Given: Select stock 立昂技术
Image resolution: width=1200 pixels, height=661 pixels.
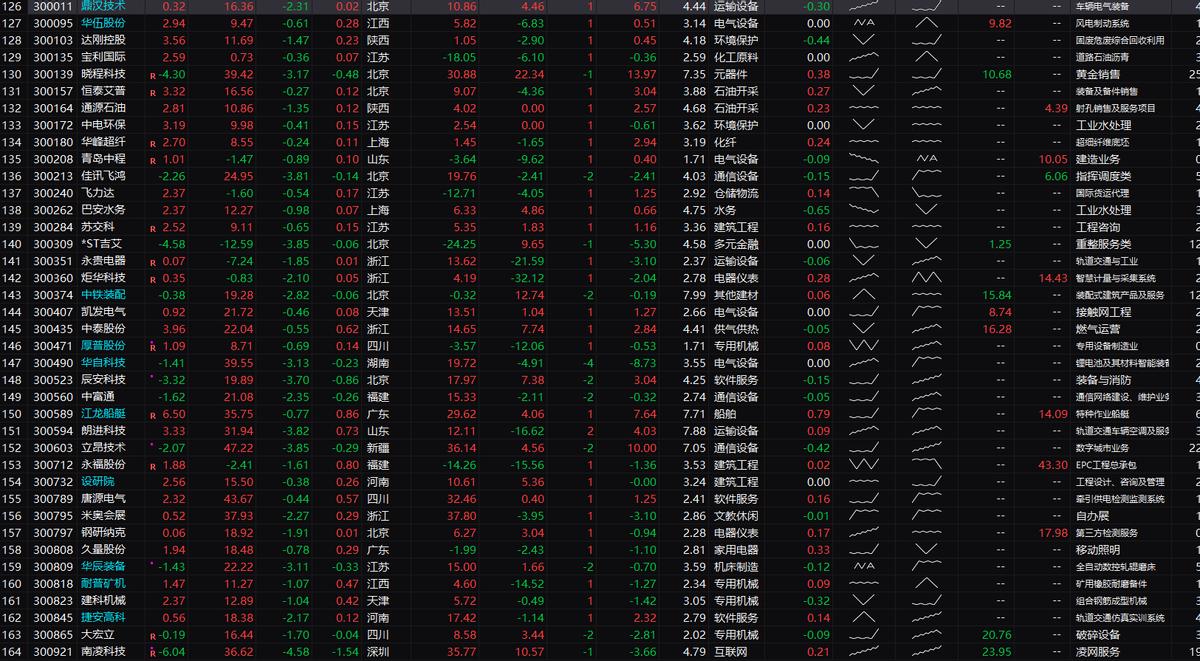Looking at the screenshot, I should pyautogui.click(x=103, y=448).
